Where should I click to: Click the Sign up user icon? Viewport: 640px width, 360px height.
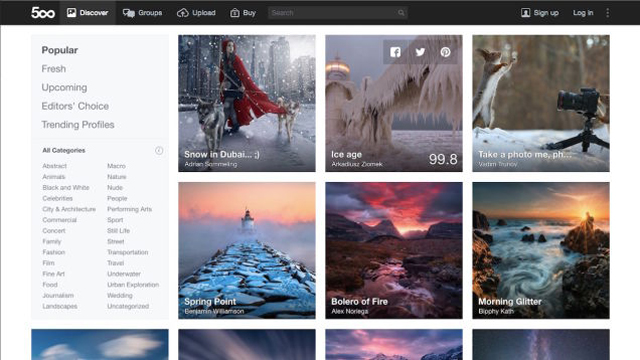pos(525,13)
